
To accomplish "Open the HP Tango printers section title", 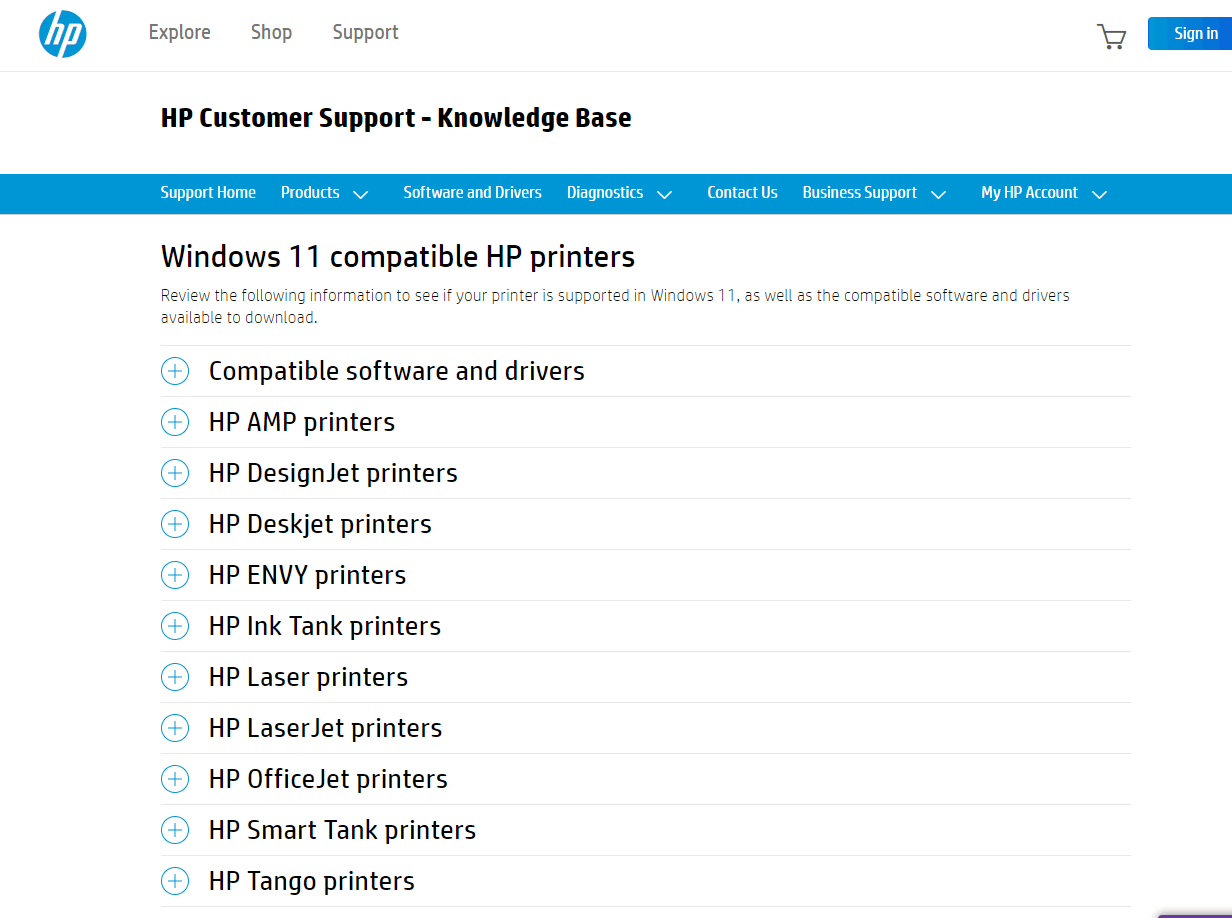I will (x=312, y=881).
